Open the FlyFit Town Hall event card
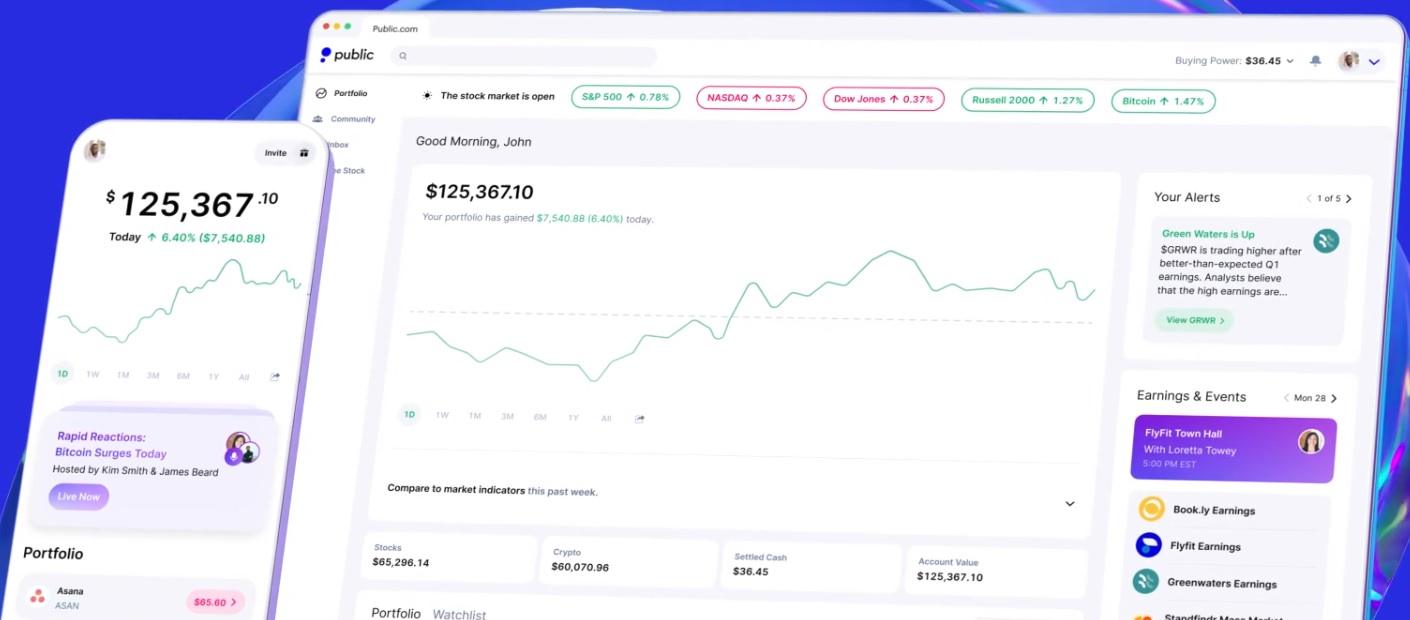Image resolution: width=1410 pixels, height=620 pixels. (x=1233, y=448)
